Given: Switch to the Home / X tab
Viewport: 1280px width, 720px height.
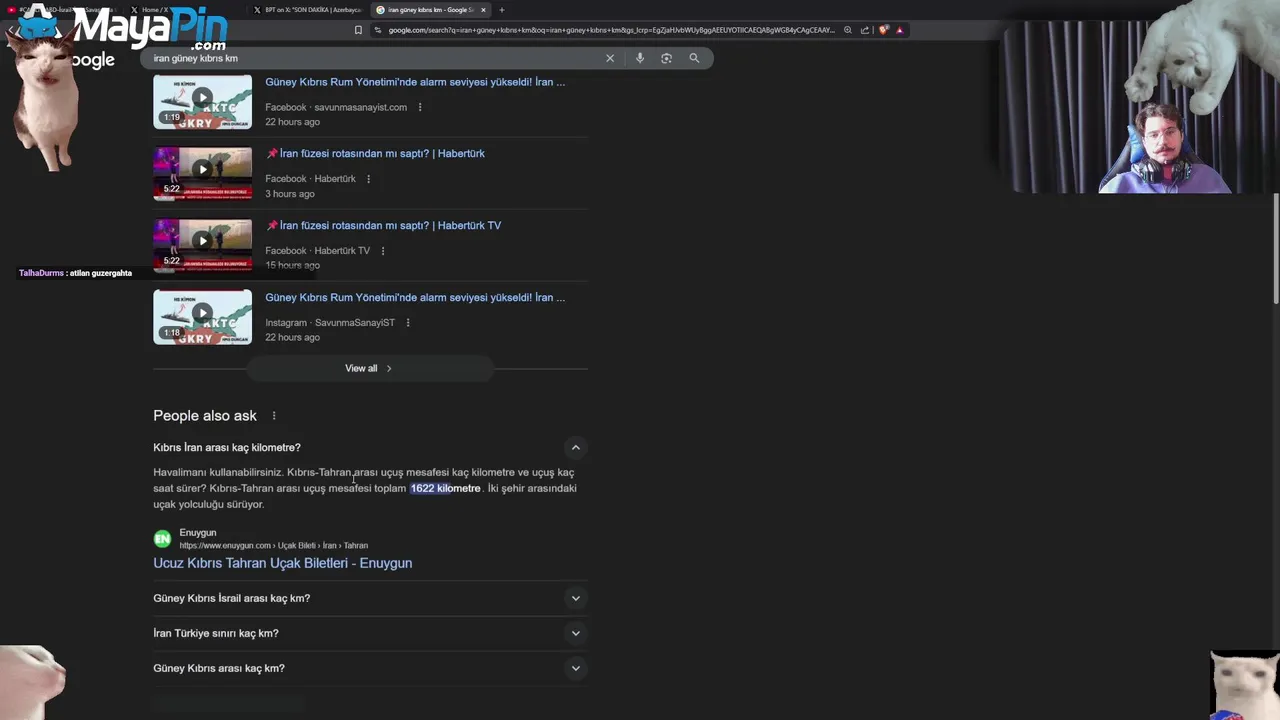Looking at the screenshot, I should point(181,10).
